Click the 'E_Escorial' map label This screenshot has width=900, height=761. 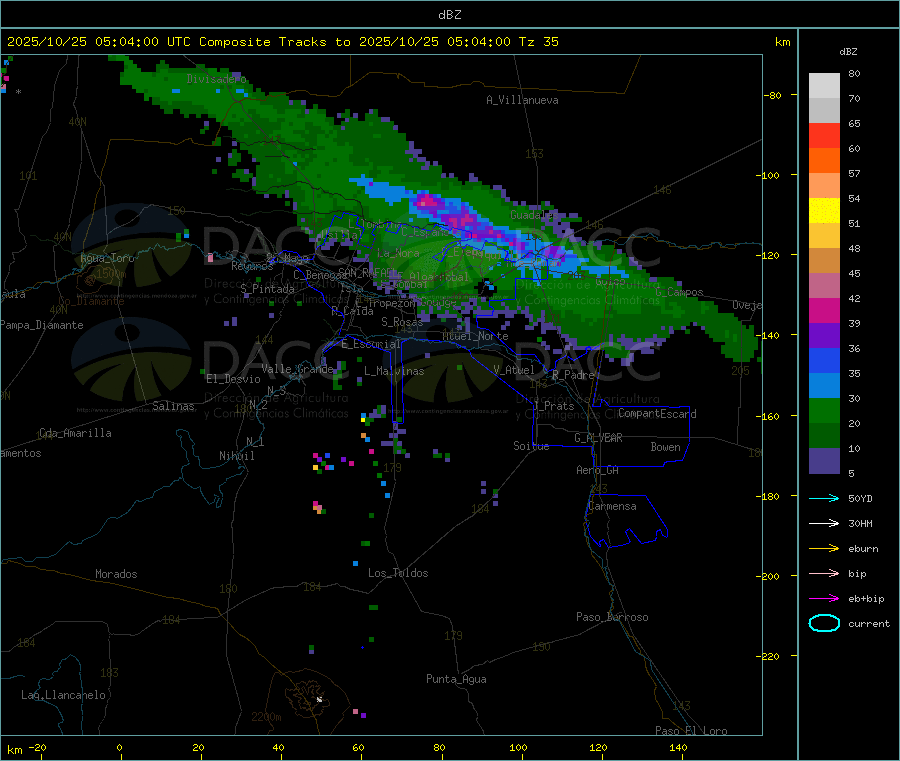371,344
